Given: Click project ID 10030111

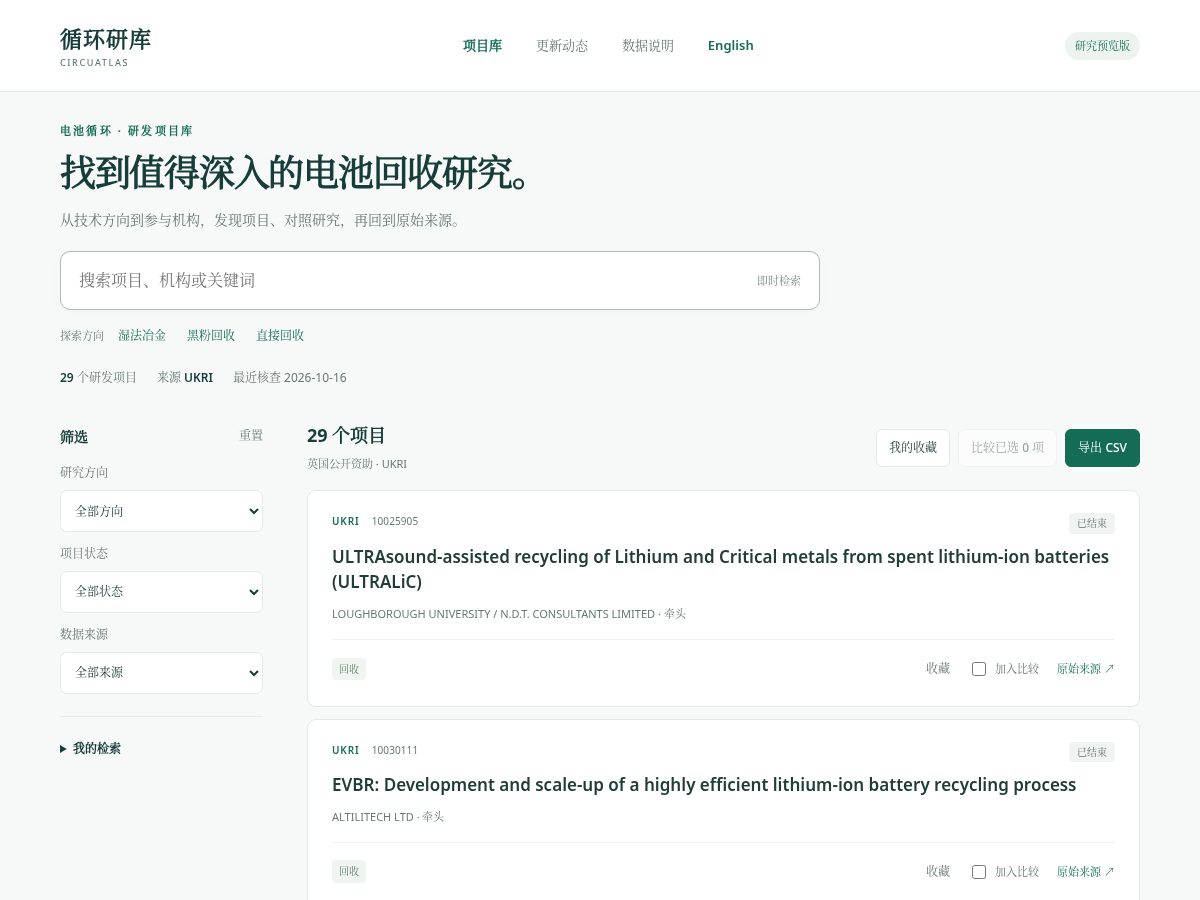Looking at the screenshot, I should pos(395,750).
